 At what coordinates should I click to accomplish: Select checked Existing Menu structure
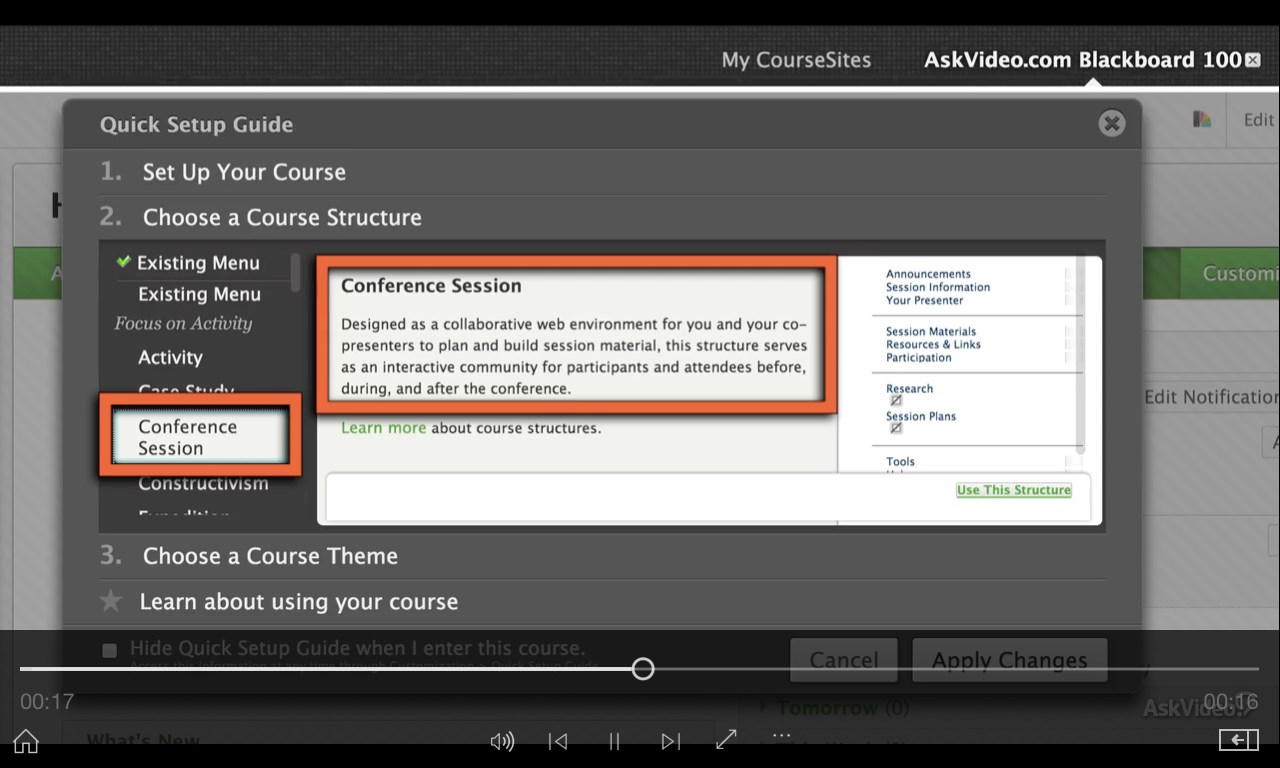pos(198,263)
